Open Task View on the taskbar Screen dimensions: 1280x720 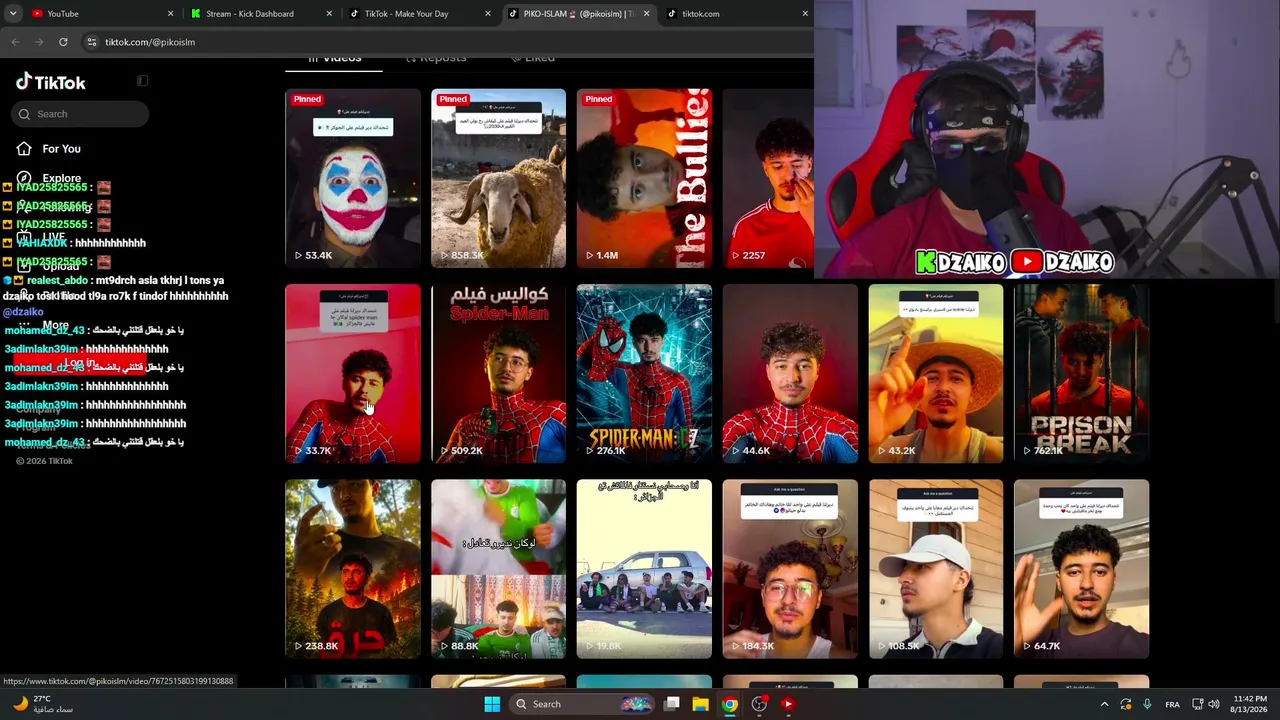[x=672, y=704]
